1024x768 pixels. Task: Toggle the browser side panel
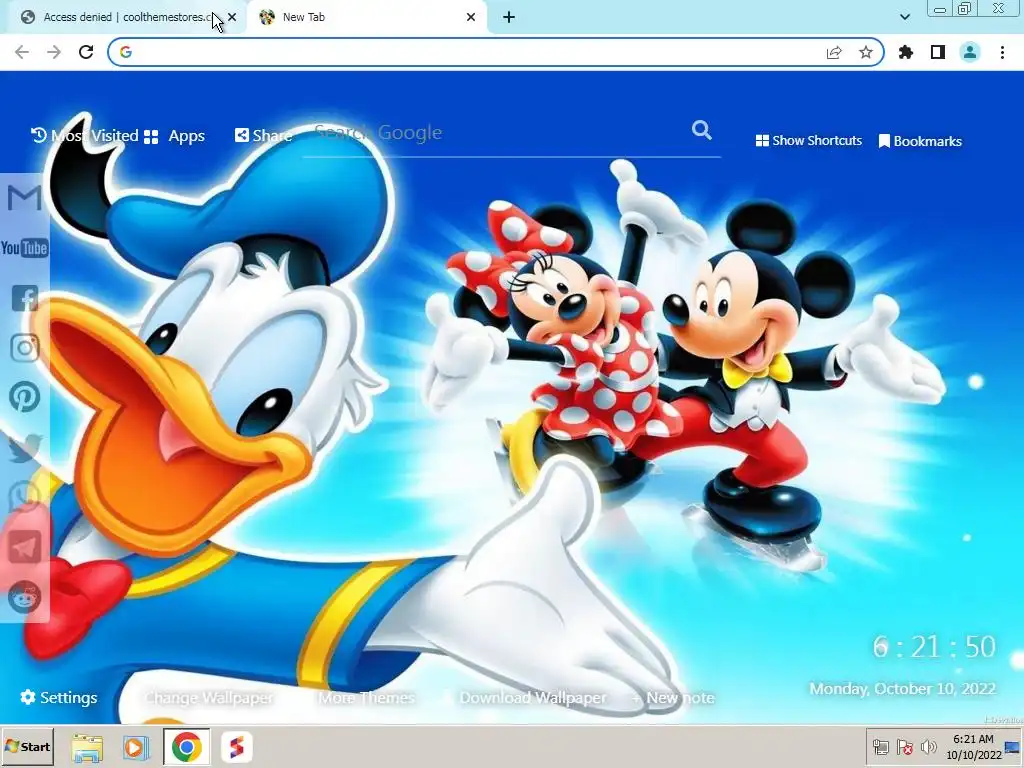(x=938, y=52)
